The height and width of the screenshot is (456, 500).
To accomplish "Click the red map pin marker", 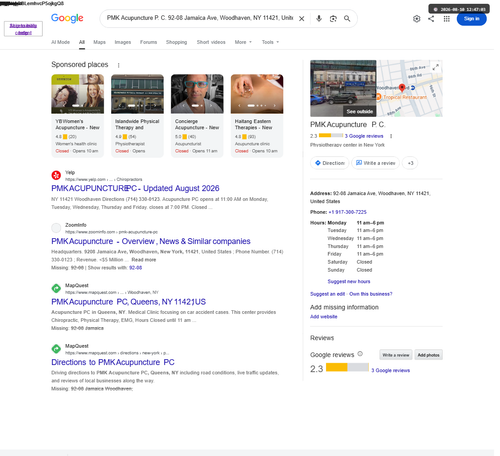I will [402, 88].
